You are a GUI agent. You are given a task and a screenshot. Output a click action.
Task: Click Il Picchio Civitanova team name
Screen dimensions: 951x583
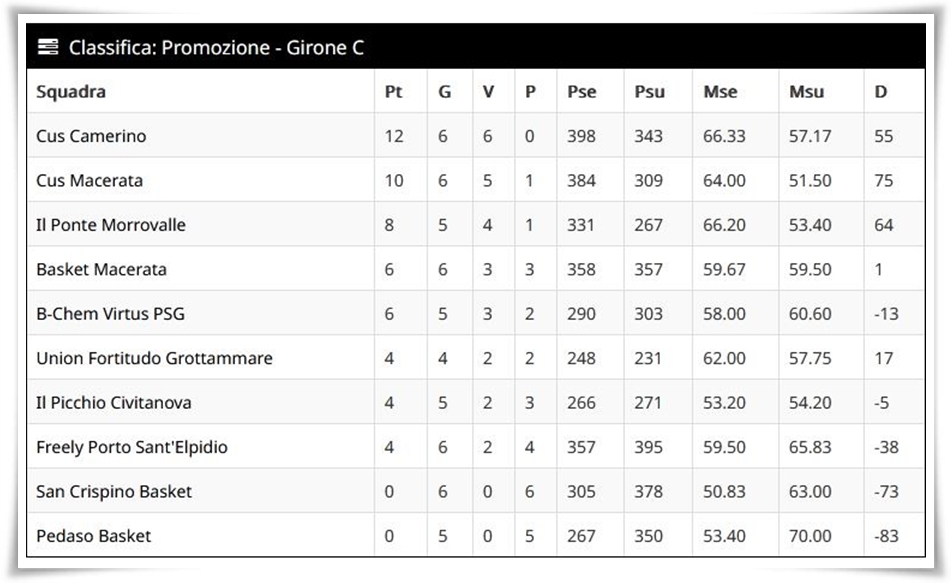[x=113, y=402]
